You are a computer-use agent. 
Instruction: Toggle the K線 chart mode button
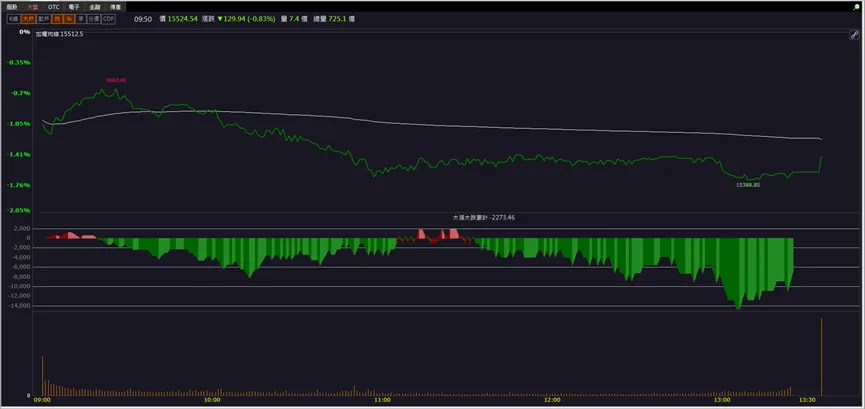pos(13,19)
